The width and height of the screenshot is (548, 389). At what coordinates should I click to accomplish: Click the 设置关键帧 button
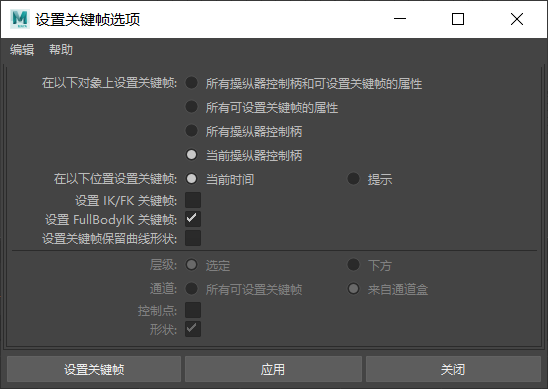point(94,369)
